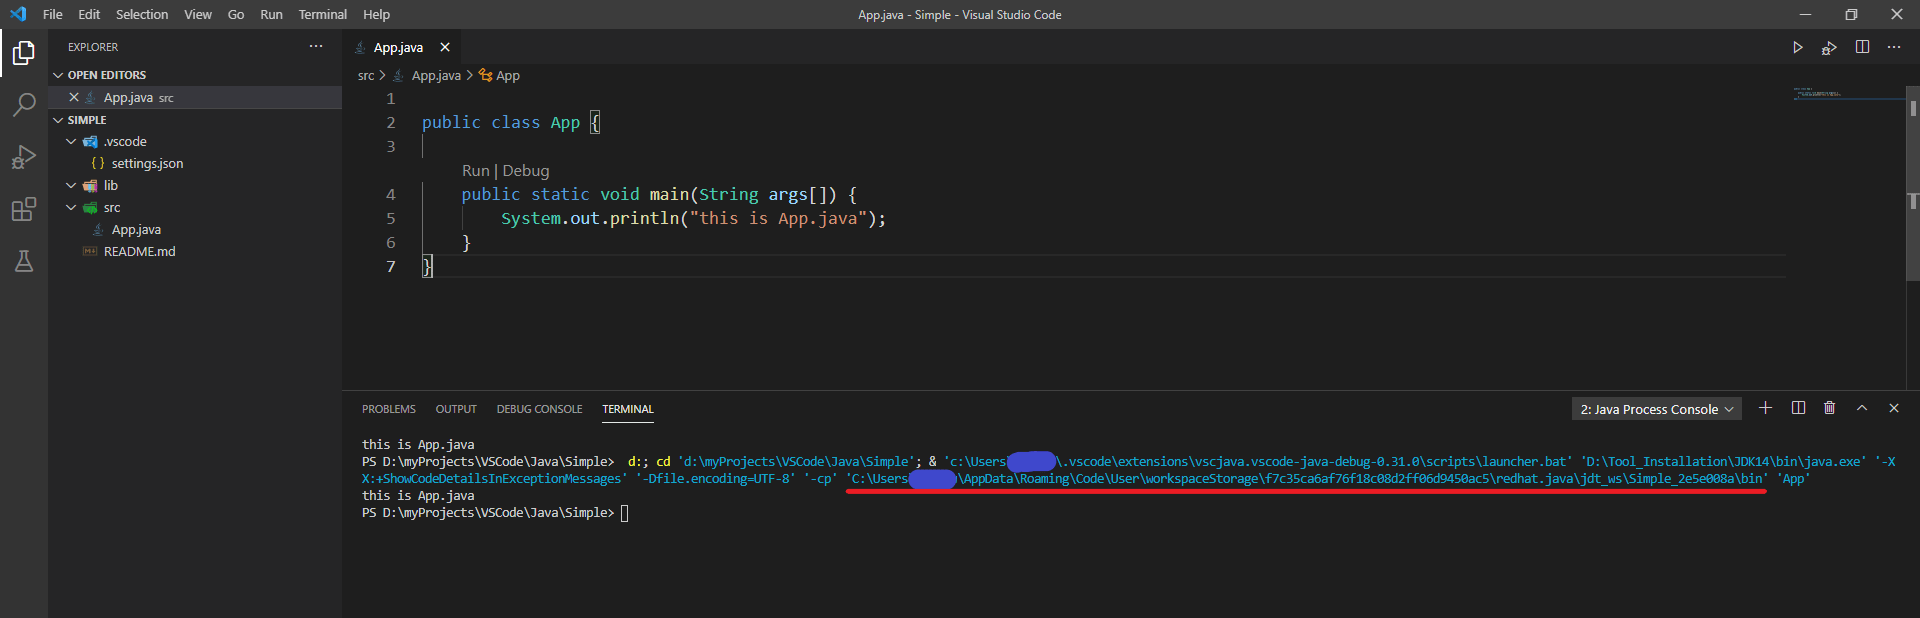Kill the terminal with trash icon
1920x618 pixels.
[x=1830, y=408]
